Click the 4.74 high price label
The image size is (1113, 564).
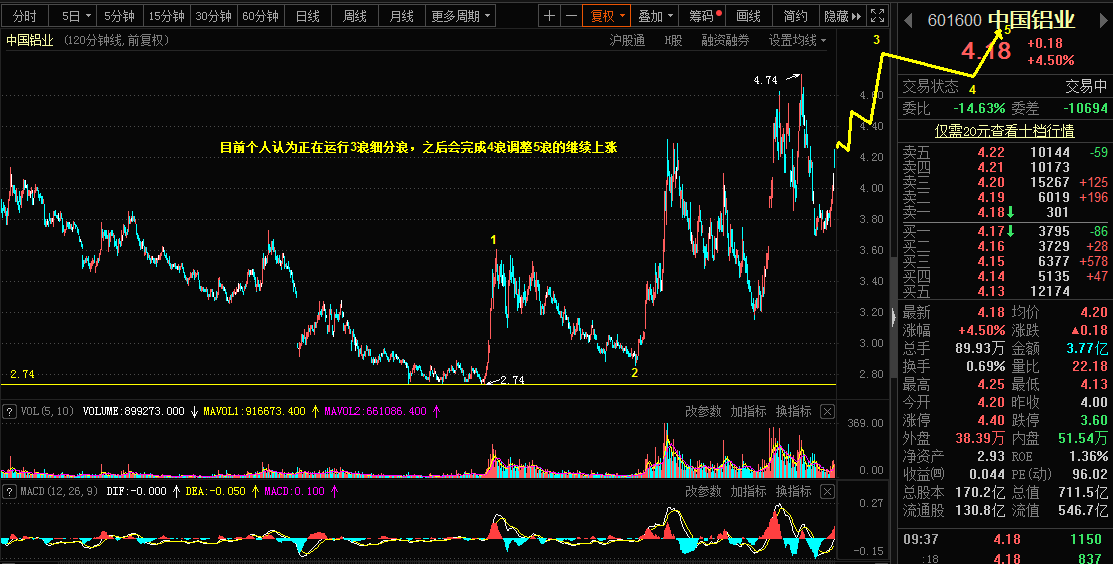tap(765, 81)
